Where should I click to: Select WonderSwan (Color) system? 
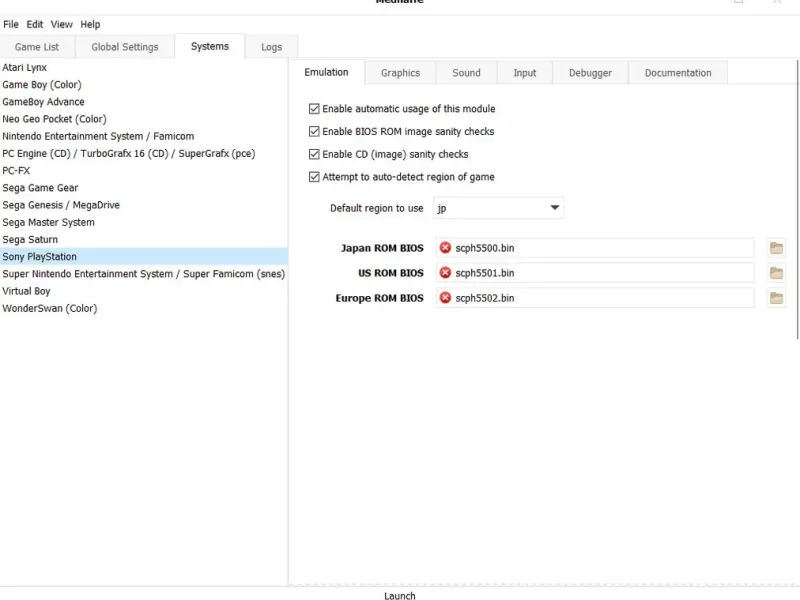[144, 308]
